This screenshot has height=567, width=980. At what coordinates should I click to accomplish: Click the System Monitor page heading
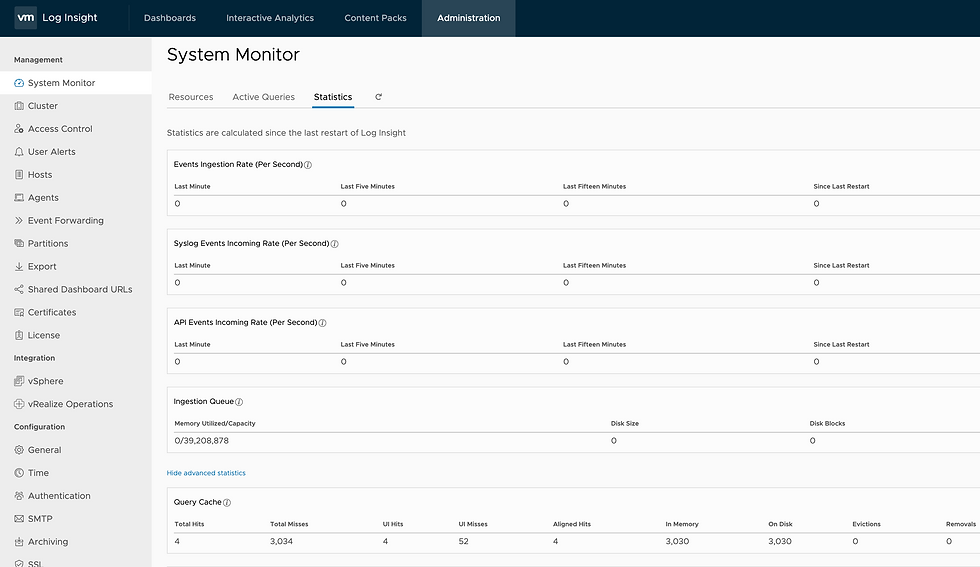pyautogui.click(x=233, y=54)
